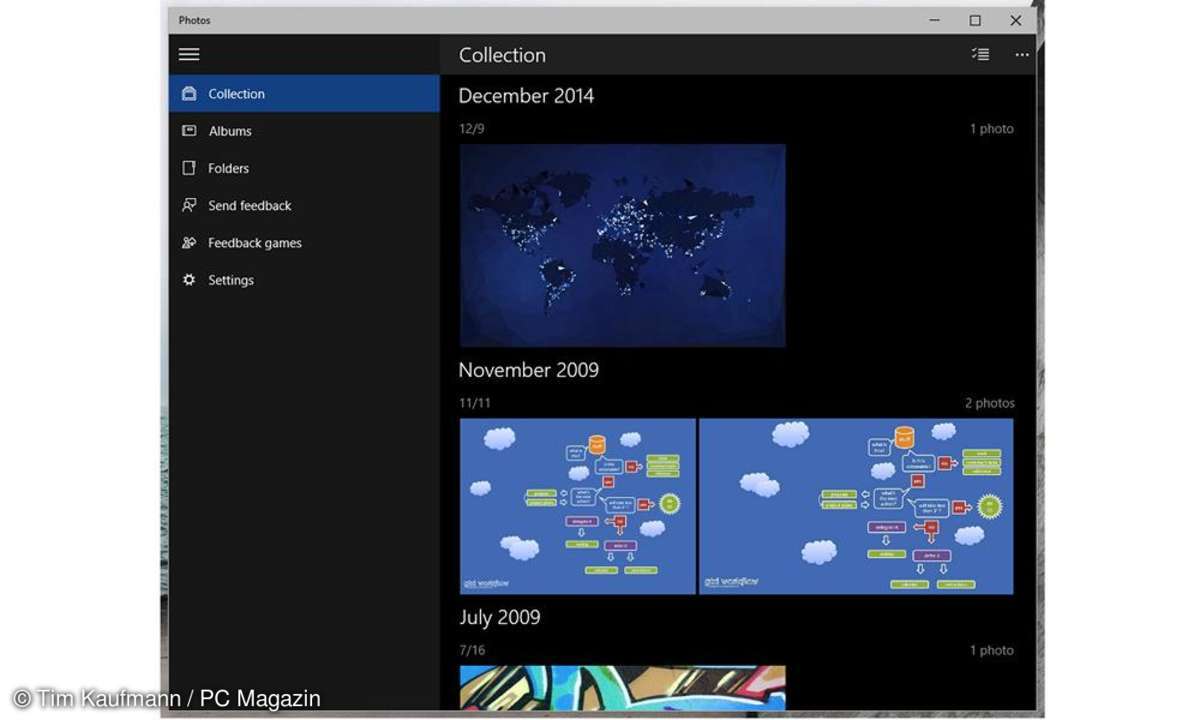Toggle the select mode checklist icon
1200x720 pixels.
click(980, 55)
